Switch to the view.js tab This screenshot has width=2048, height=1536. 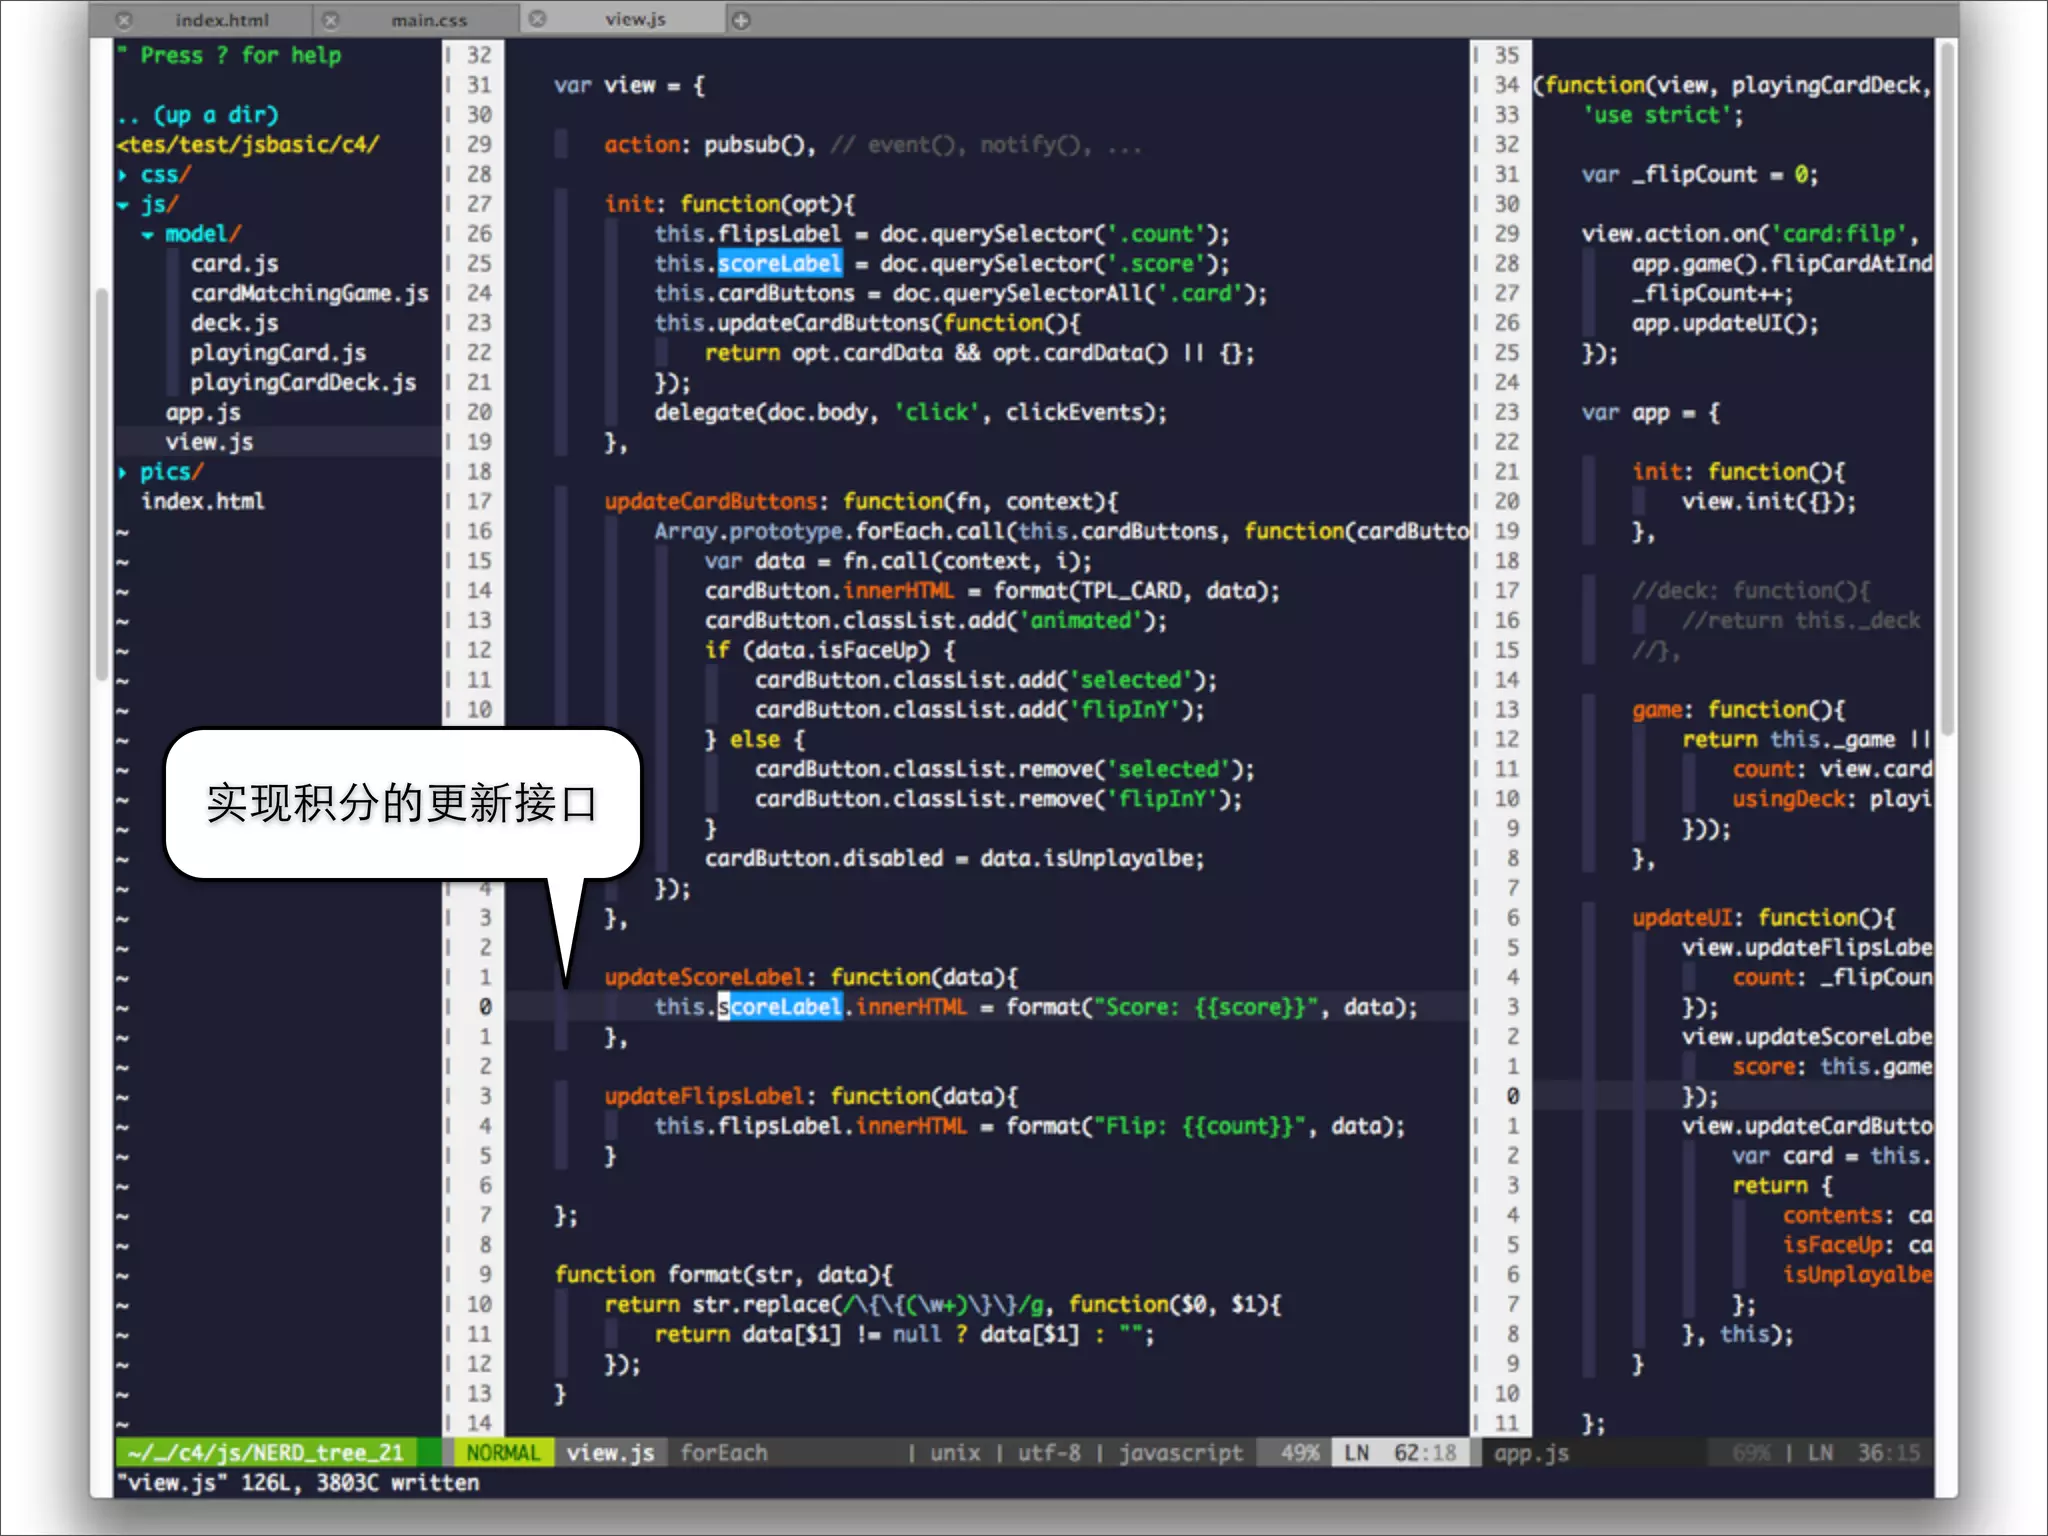635,19
